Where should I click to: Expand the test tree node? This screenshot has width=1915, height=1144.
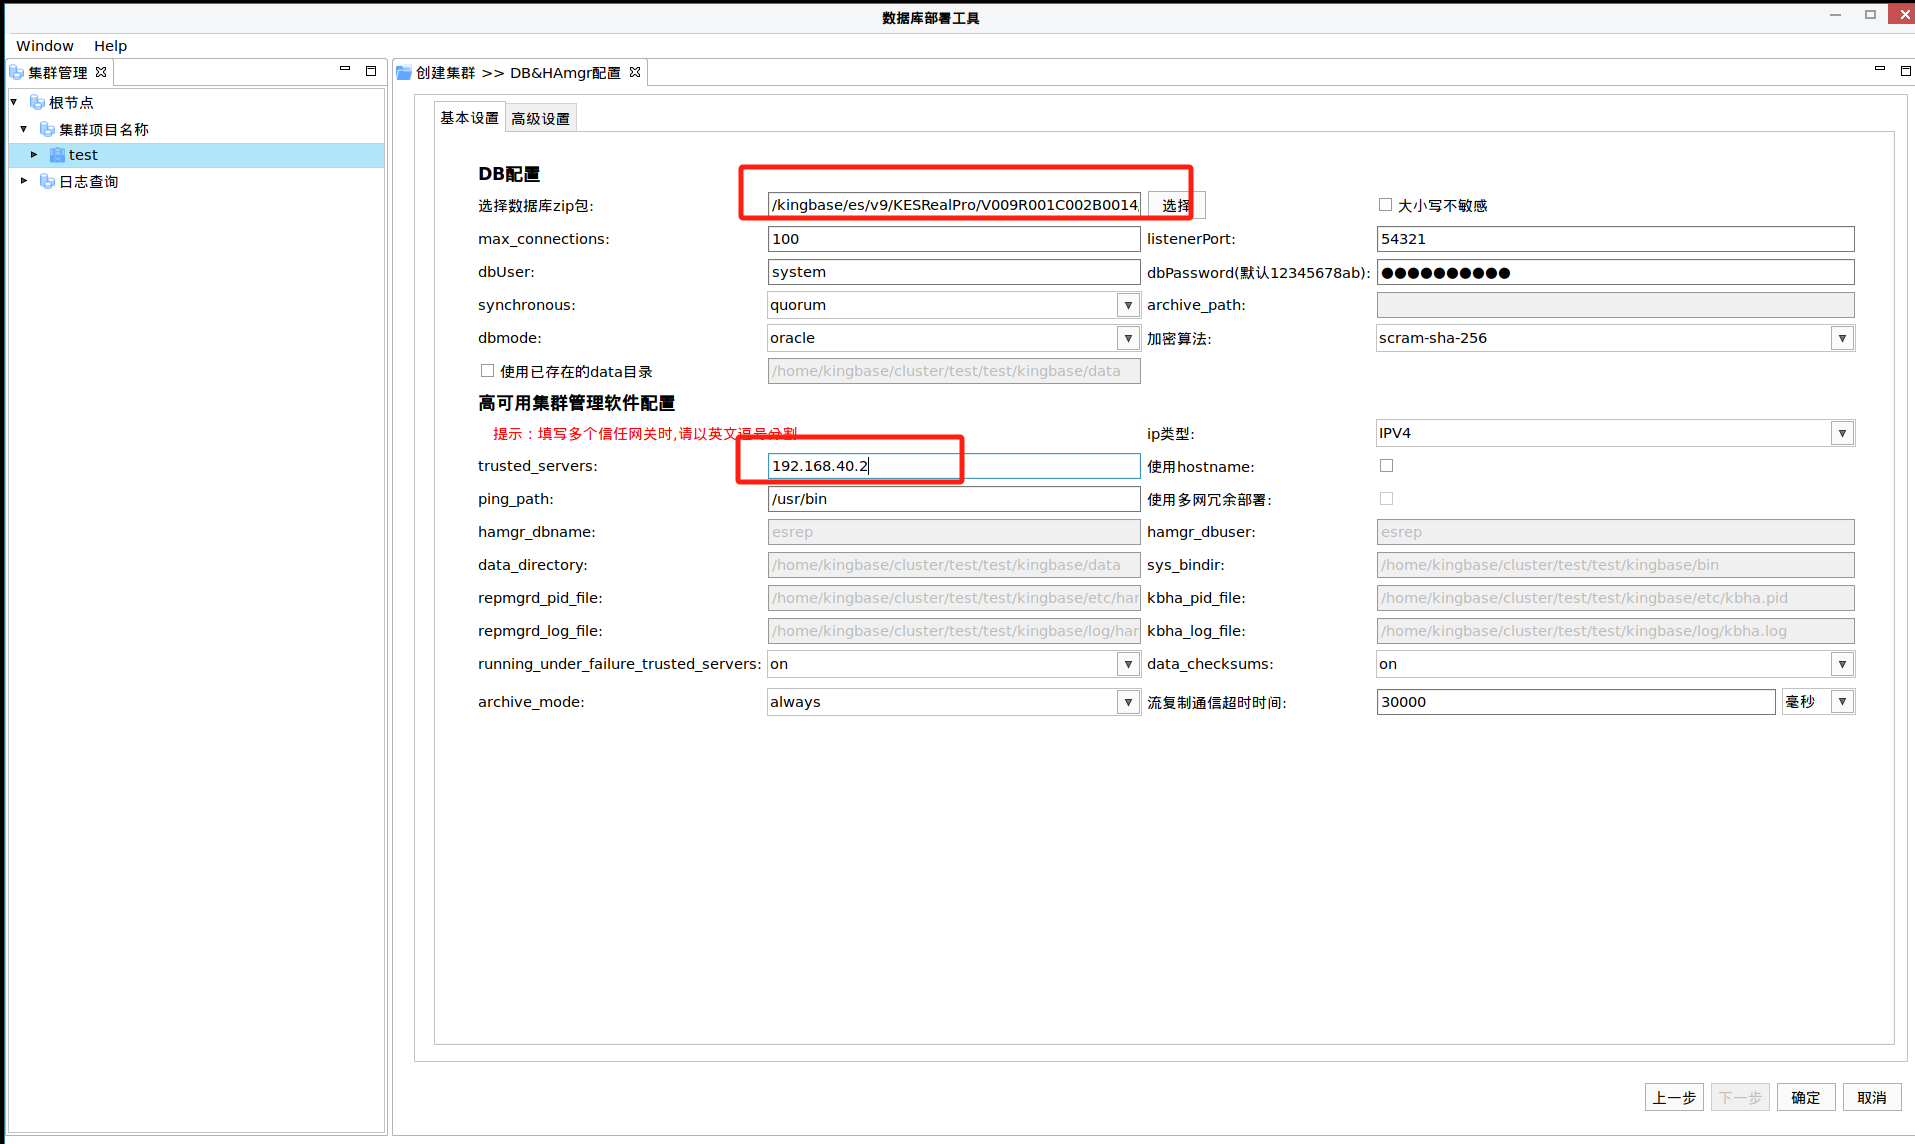(34, 155)
